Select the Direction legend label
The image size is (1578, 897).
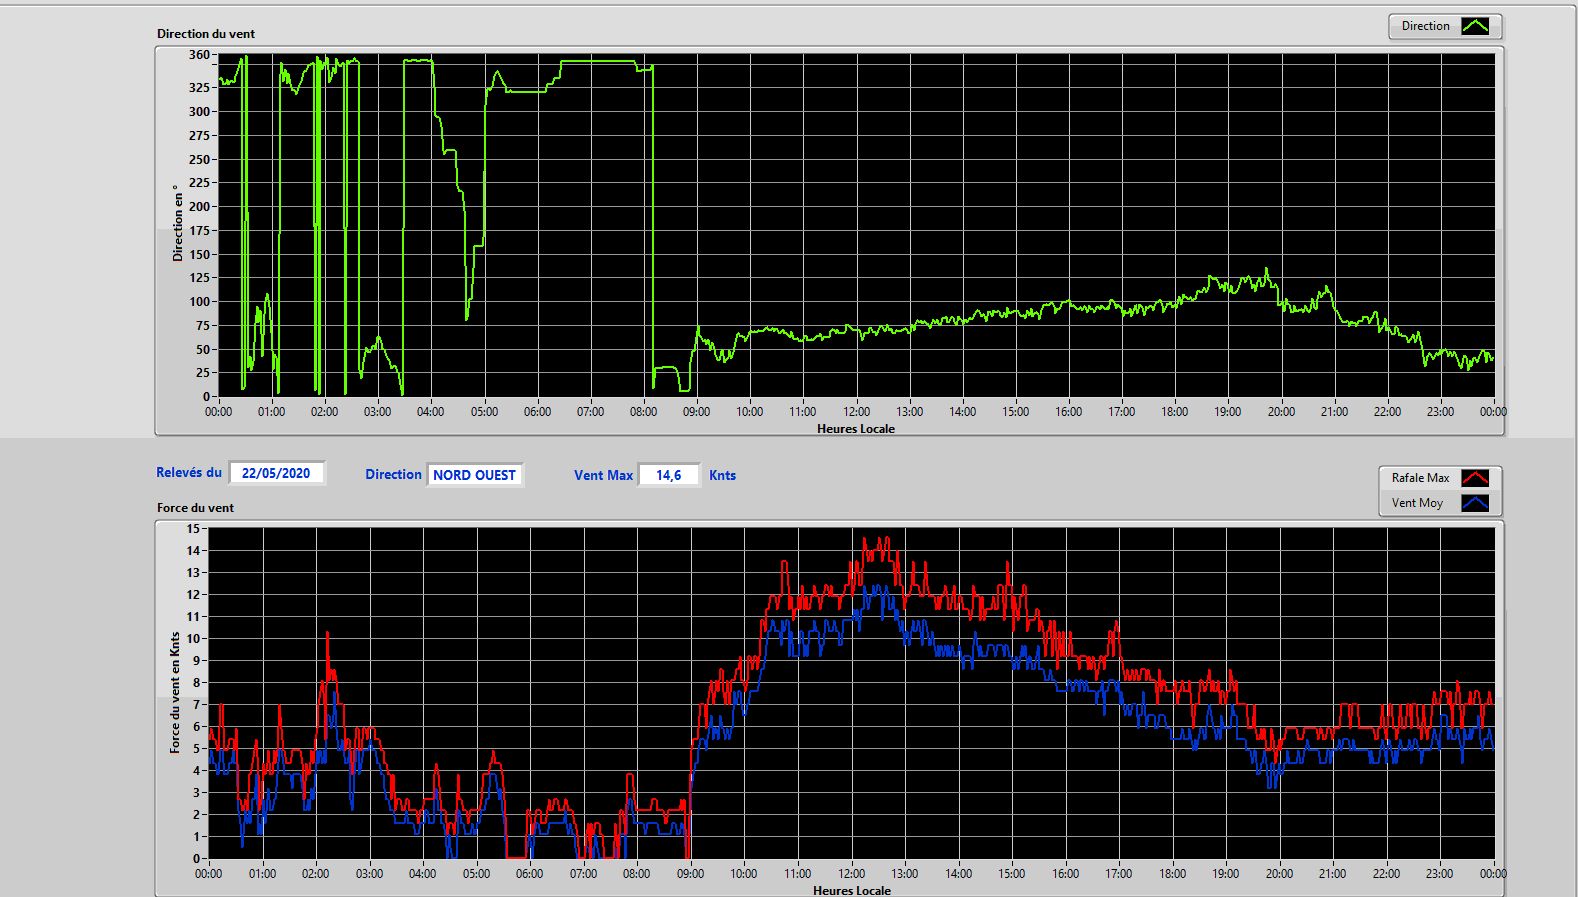point(1425,26)
